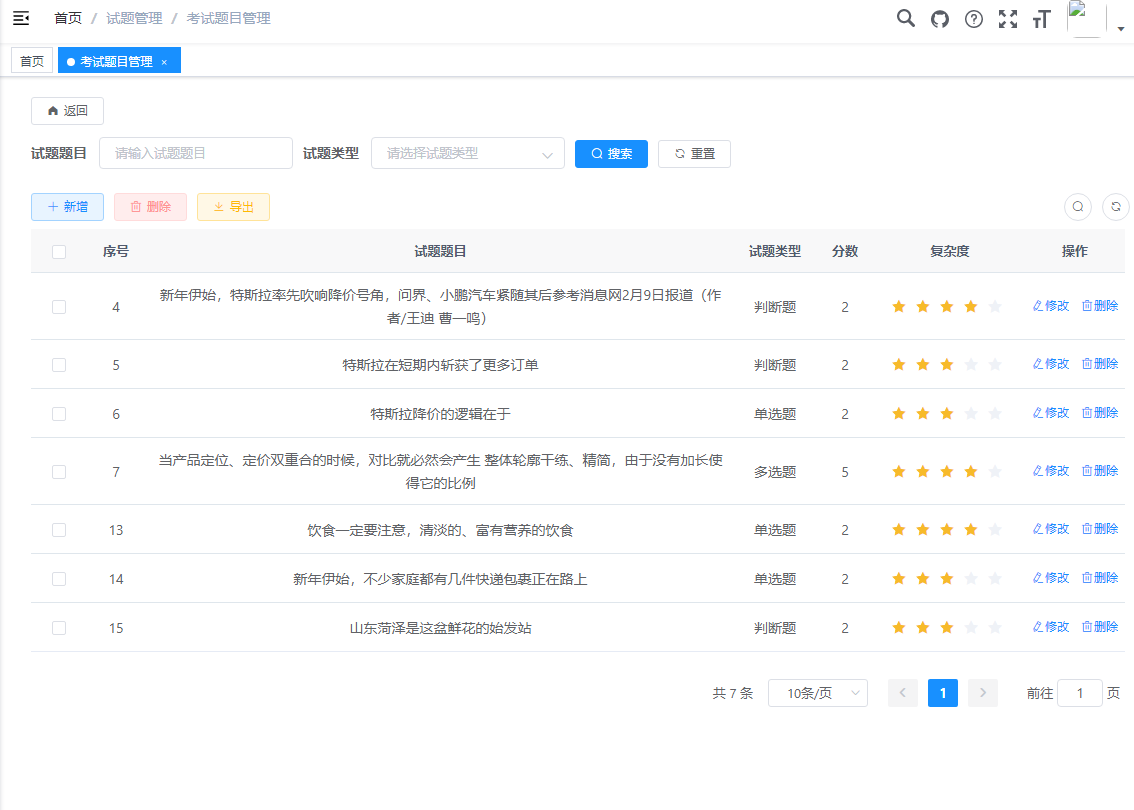Click 修改 for 特斯拉在短期内斩获了更多订单
1134x810 pixels.
point(1051,364)
